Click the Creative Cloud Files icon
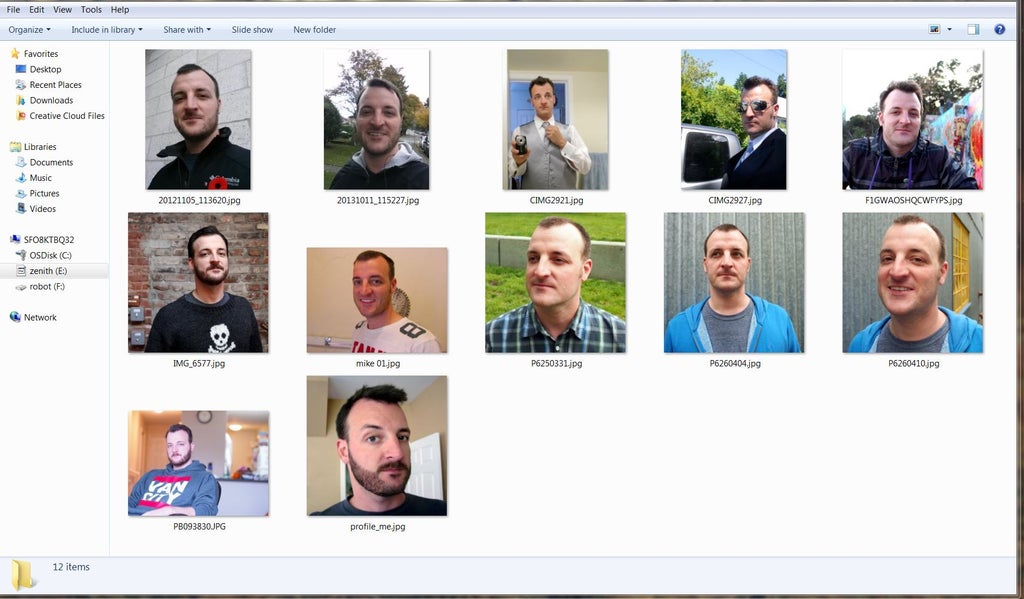The width and height of the screenshot is (1024, 599). (21, 116)
